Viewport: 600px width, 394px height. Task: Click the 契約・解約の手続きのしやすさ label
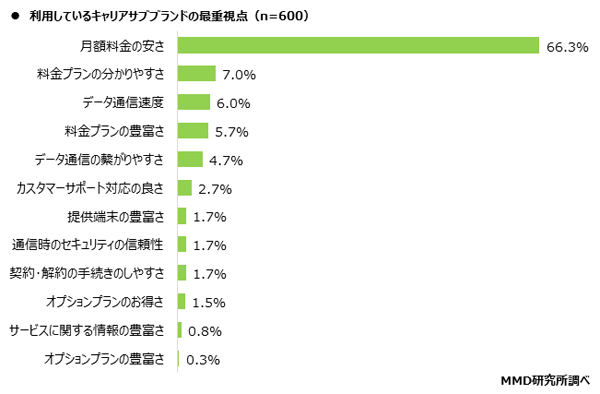87,273
